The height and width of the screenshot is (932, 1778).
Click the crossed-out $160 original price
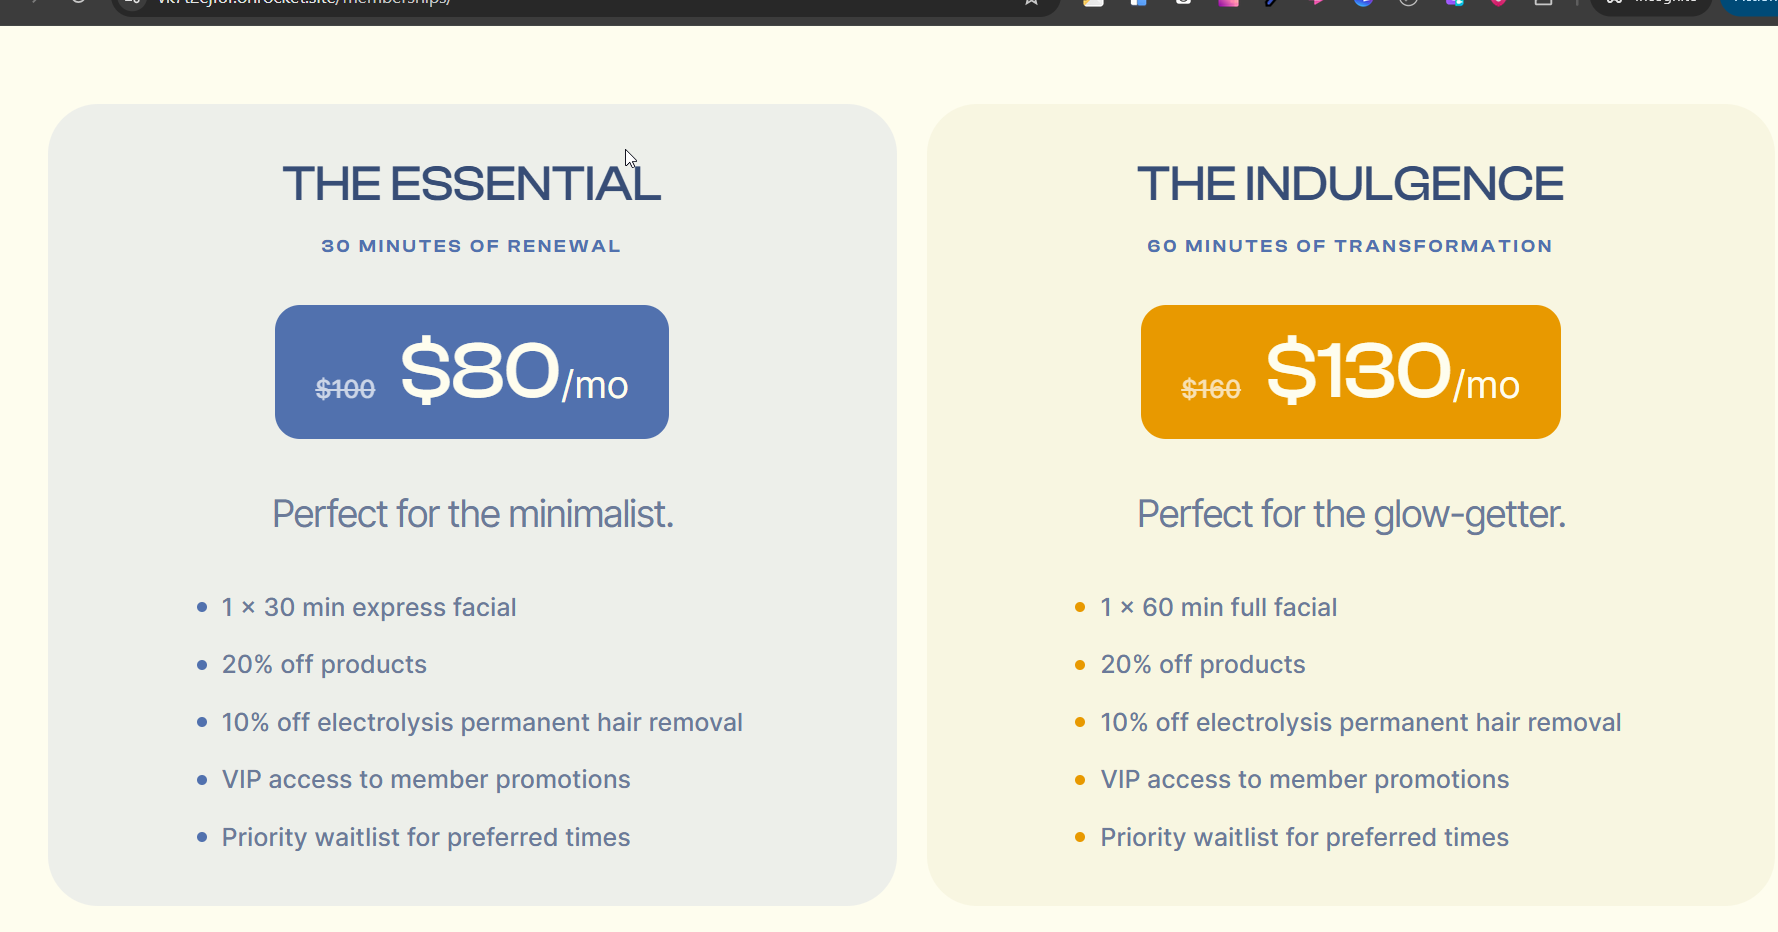[1211, 389]
